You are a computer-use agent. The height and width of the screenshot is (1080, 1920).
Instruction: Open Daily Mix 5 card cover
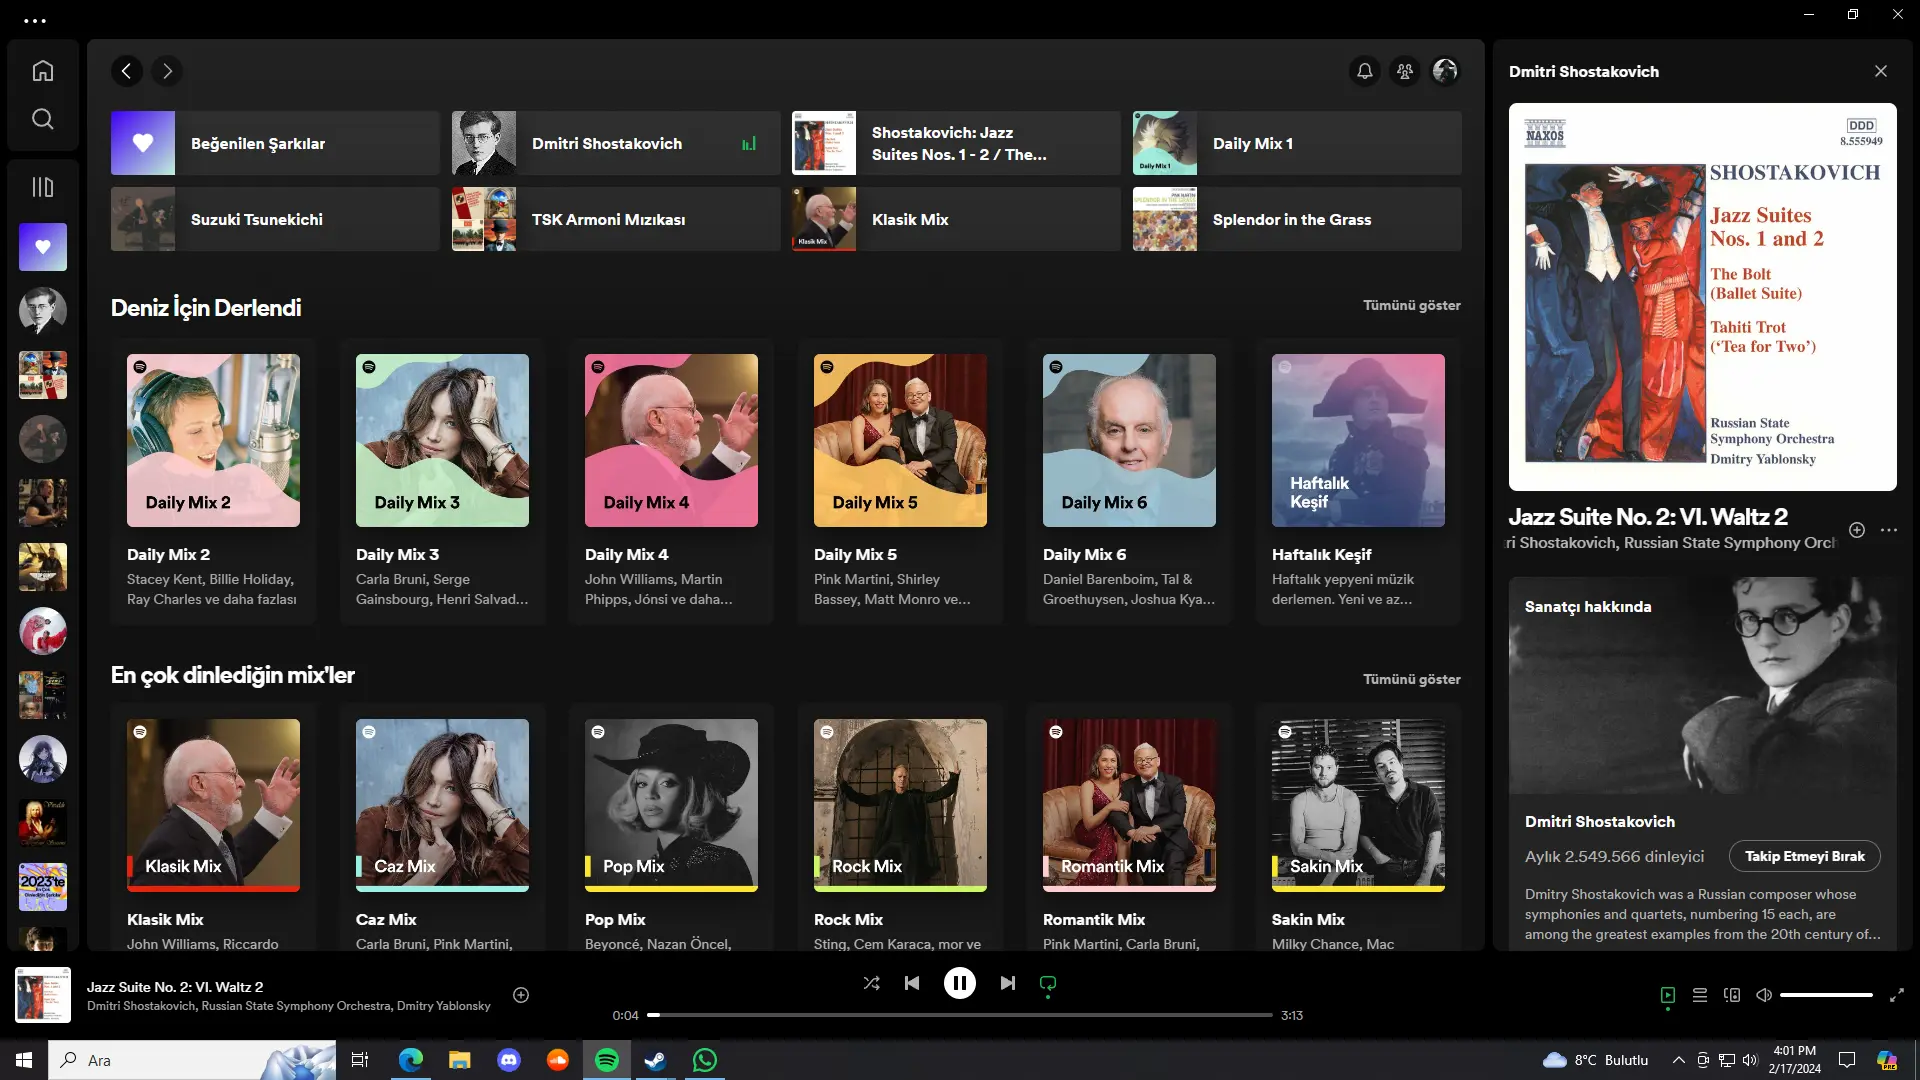[900, 440]
